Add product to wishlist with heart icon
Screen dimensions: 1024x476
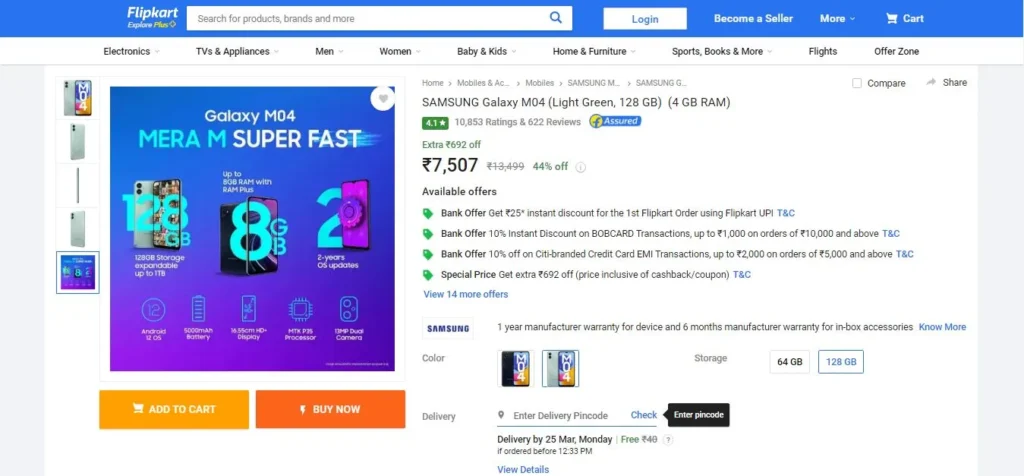pos(383,99)
